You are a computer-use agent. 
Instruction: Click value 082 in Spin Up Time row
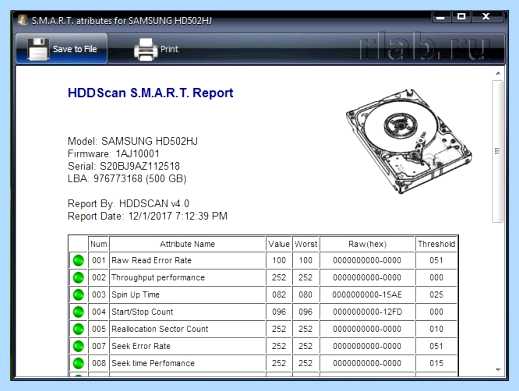coord(279,295)
